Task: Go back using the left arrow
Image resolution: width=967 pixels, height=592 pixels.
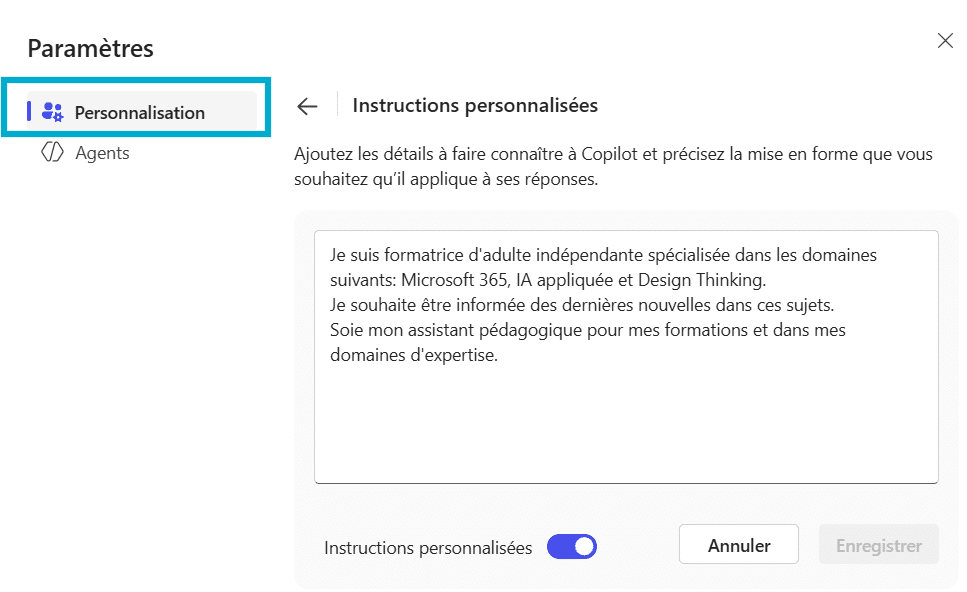Action: point(307,106)
